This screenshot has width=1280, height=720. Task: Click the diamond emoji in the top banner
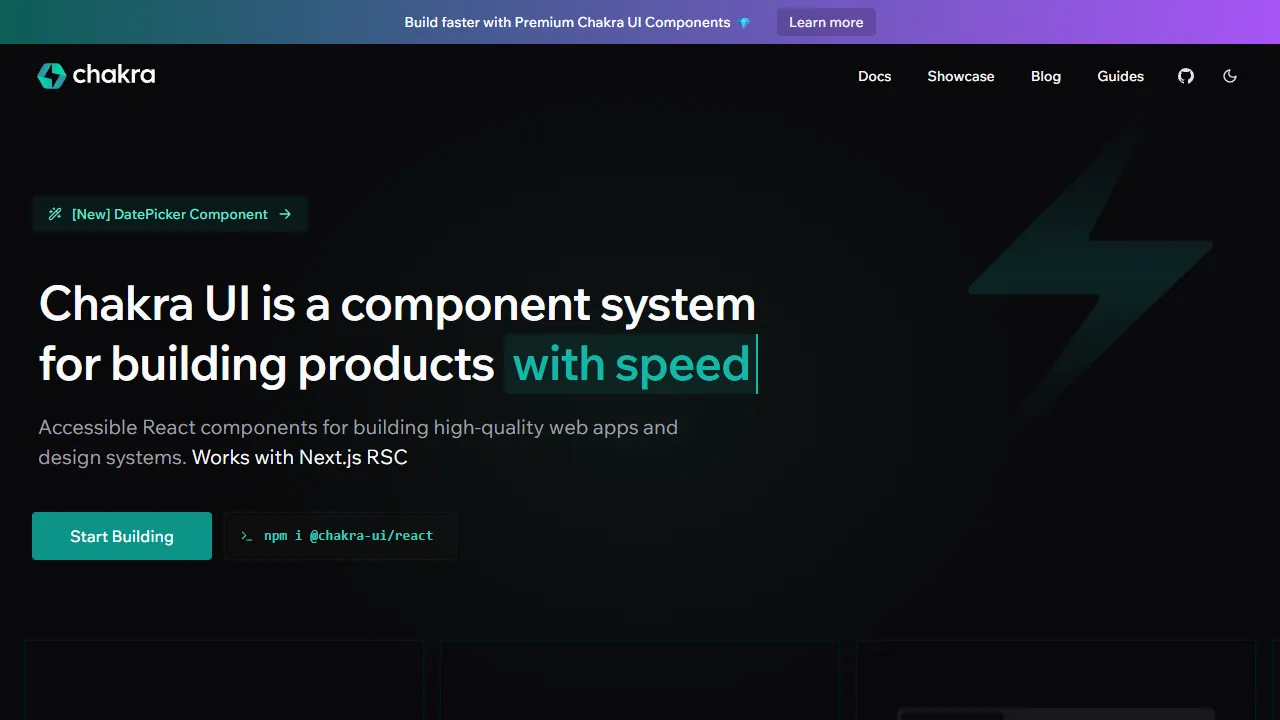(x=744, y=23)
